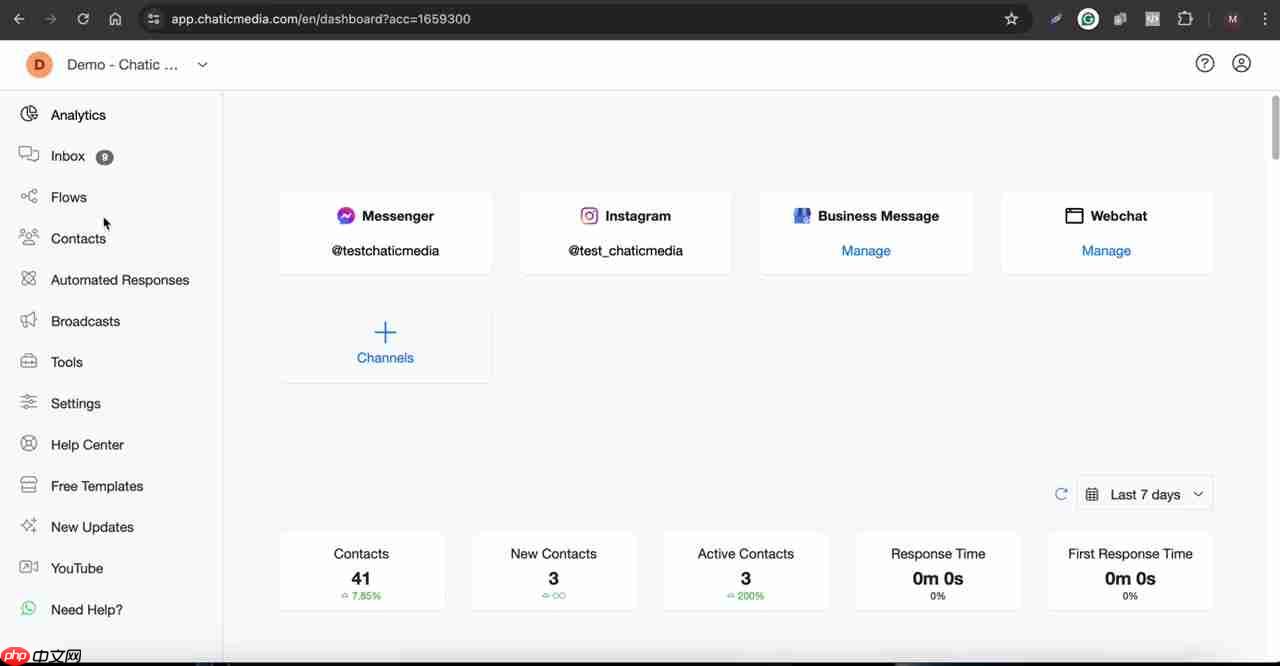Viewport: 1280px width, 666px height.
Task: View site information icon in address bar
Action: point(153,18)
